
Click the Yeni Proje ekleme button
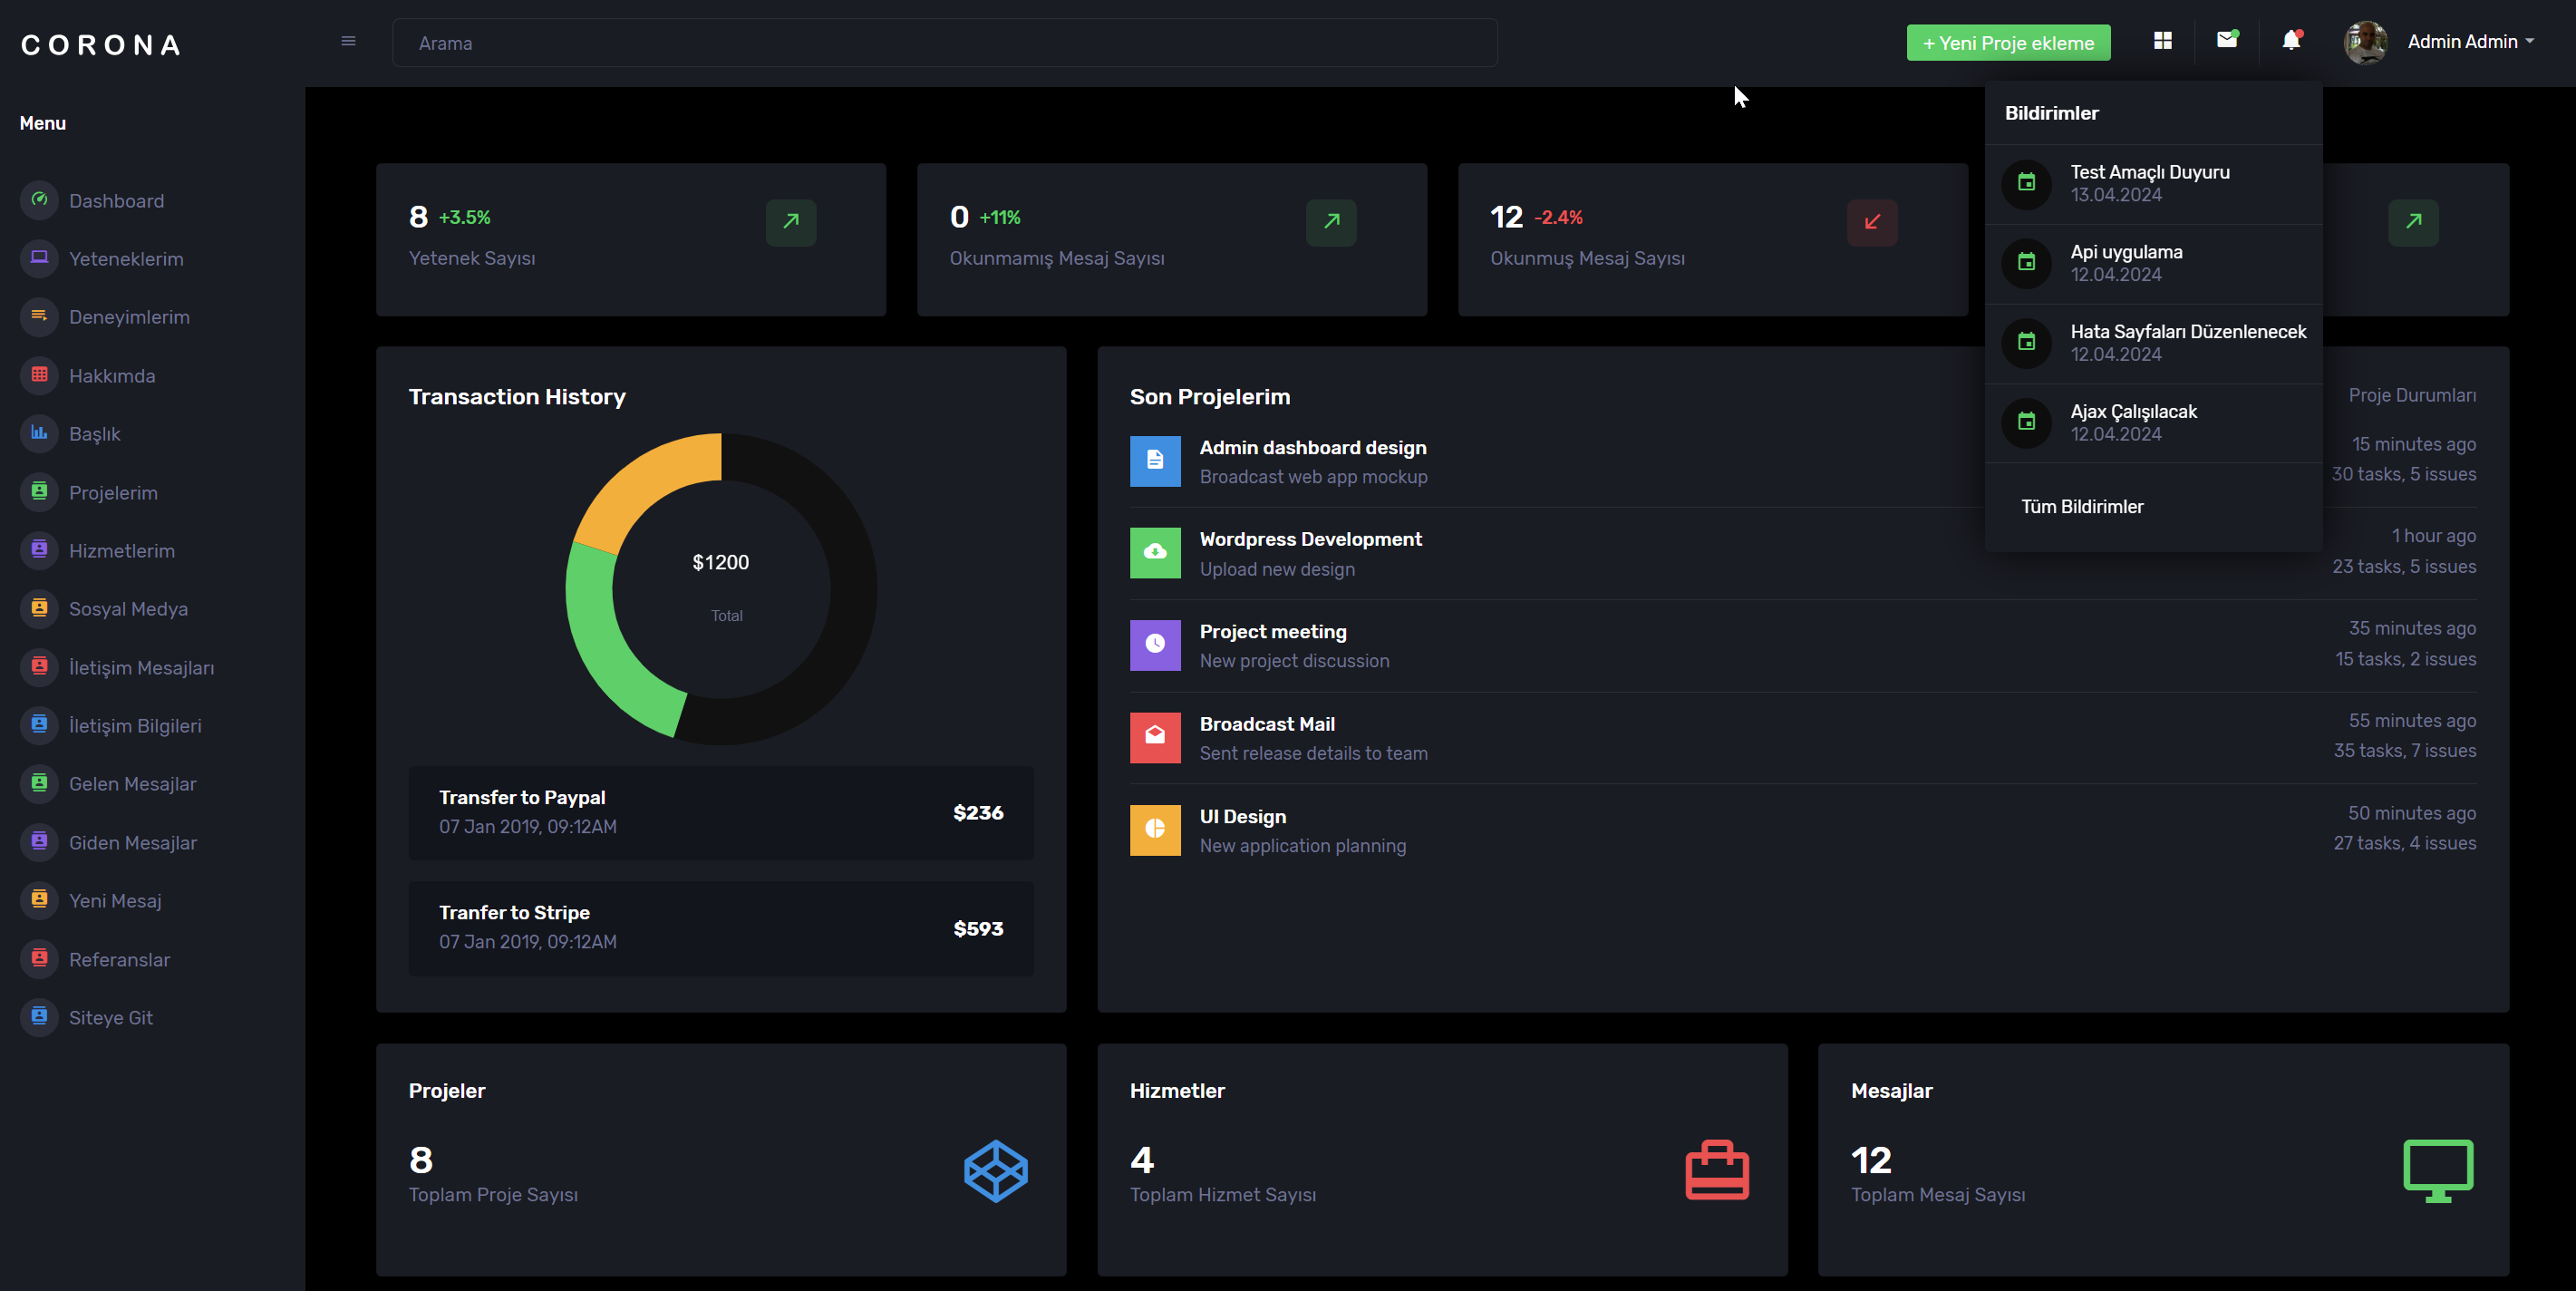pos(2008,43)
